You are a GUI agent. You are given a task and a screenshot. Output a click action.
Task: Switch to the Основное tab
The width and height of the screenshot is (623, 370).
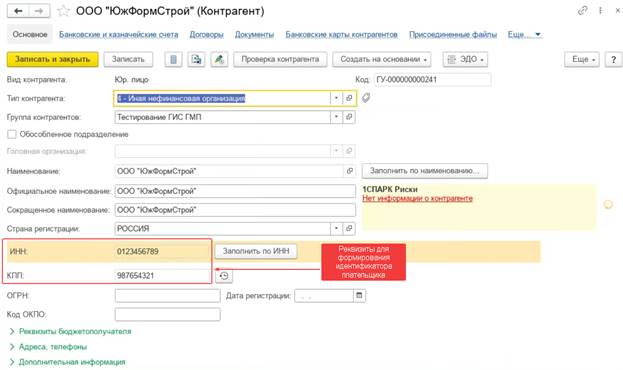[30, 35]
